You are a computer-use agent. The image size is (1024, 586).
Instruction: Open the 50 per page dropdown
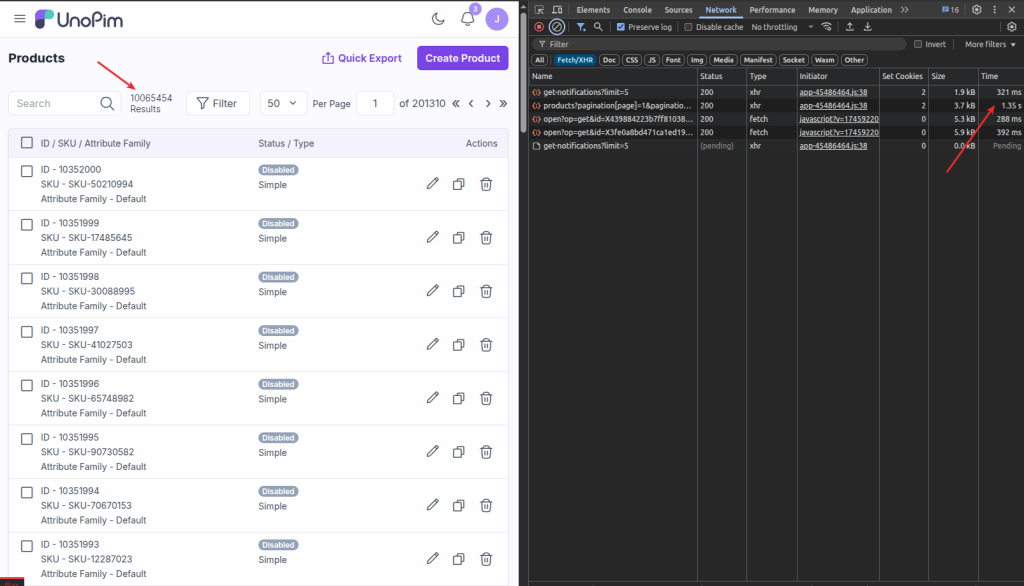point(283,103)
